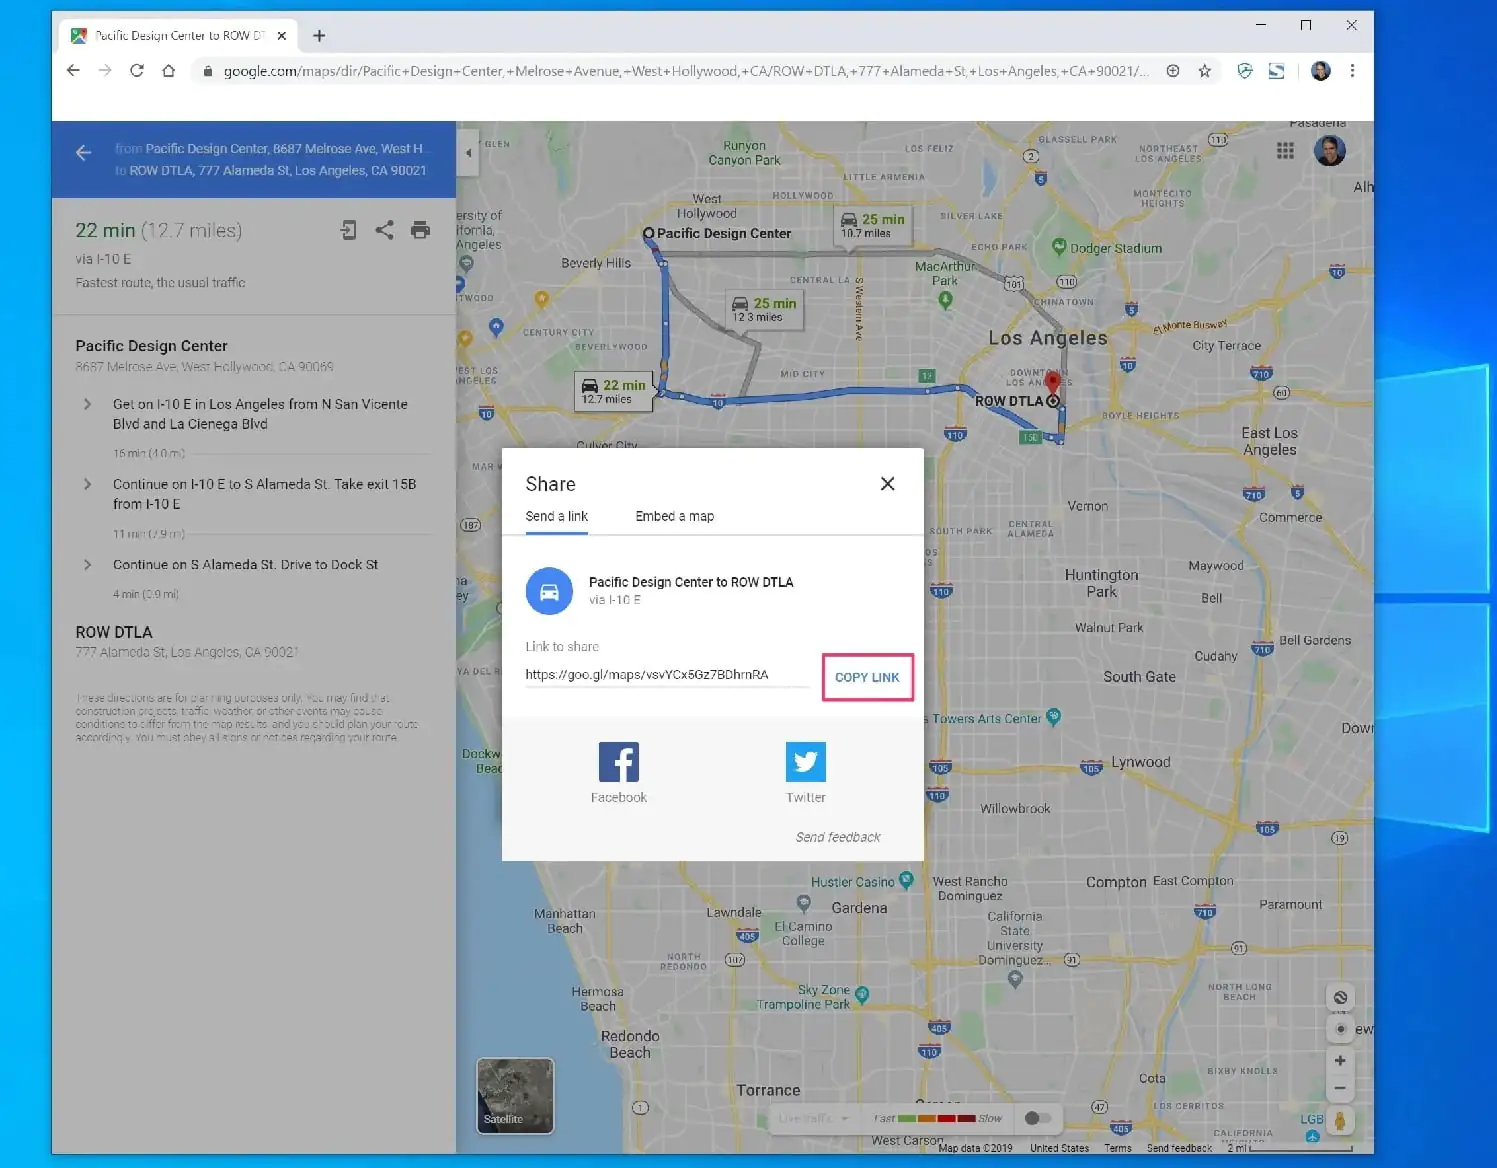Zoom in on the map
Screen dimensions: 1497x1168
tap(1340, 1061)
